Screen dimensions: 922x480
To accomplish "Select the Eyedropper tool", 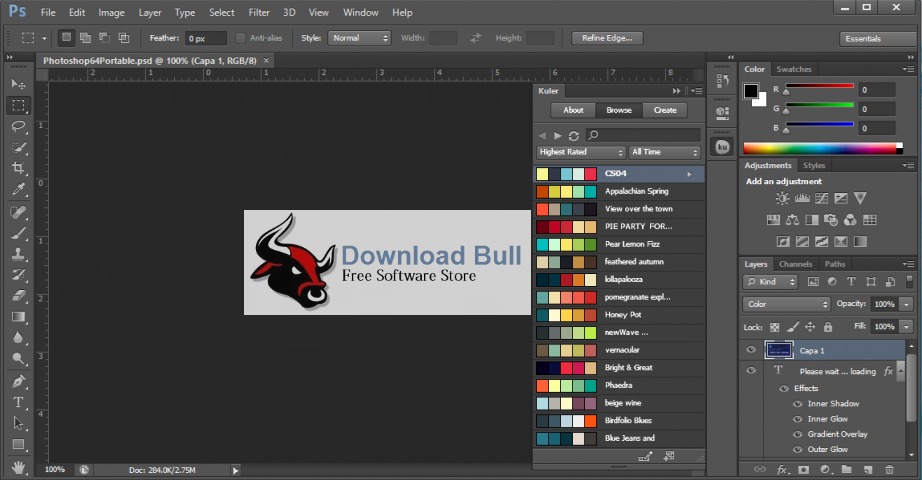I will (x=18, y=189).
